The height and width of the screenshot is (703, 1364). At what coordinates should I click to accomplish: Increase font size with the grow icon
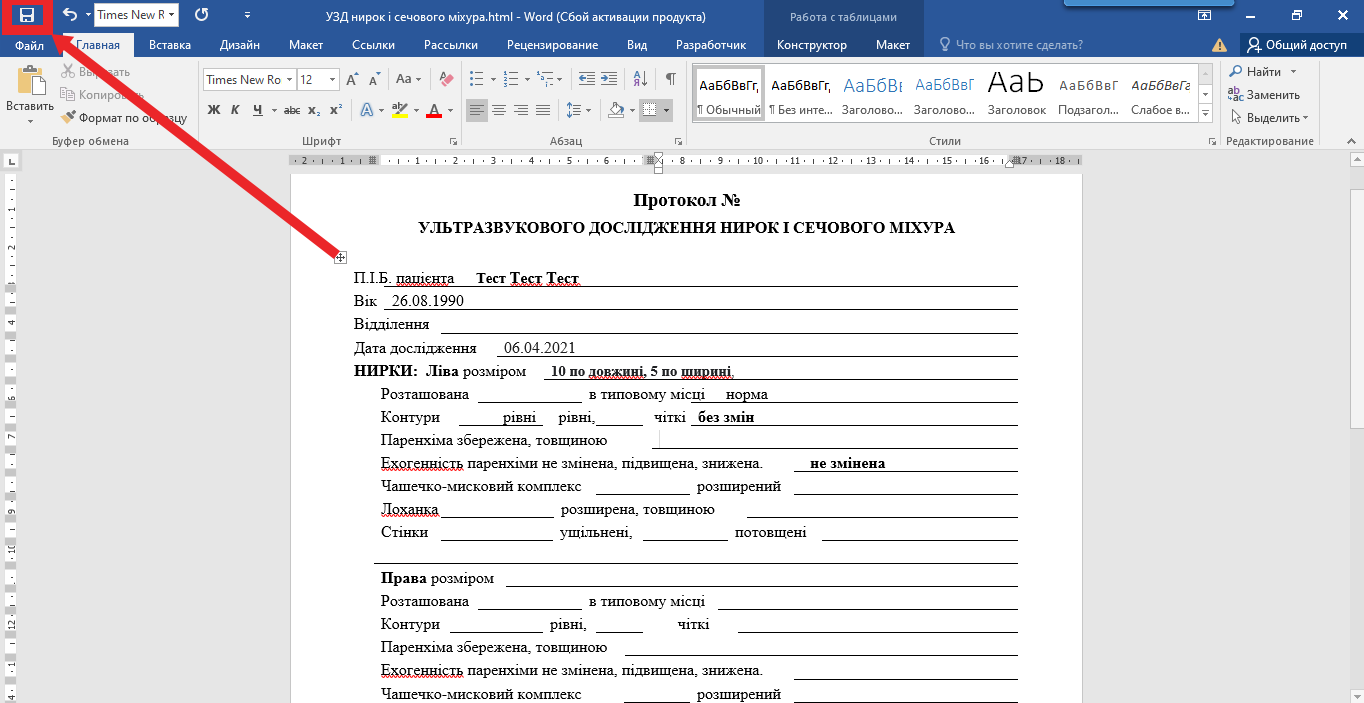tap(352, 80)
